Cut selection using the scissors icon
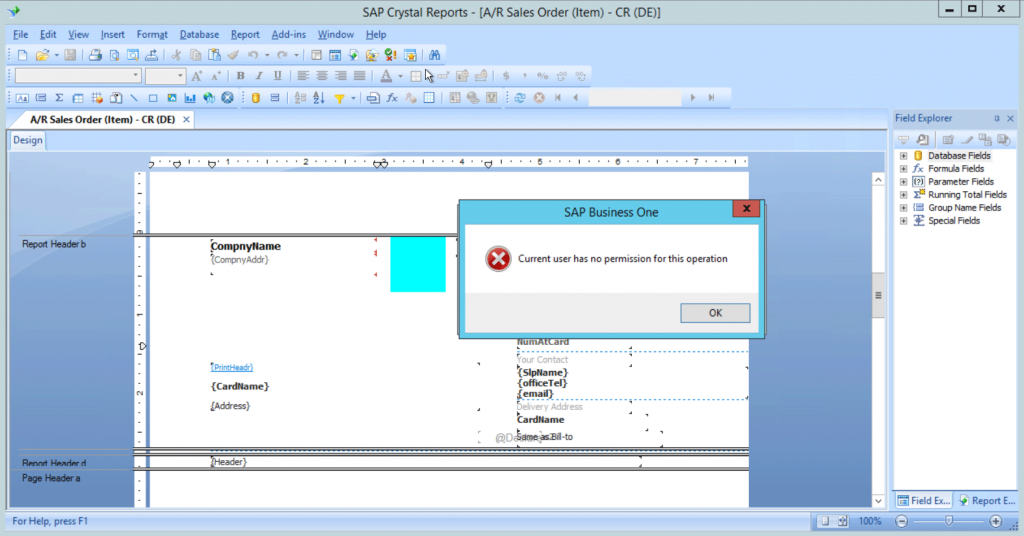The height and width of the screenshot is (536, 1024). [176, 55]
